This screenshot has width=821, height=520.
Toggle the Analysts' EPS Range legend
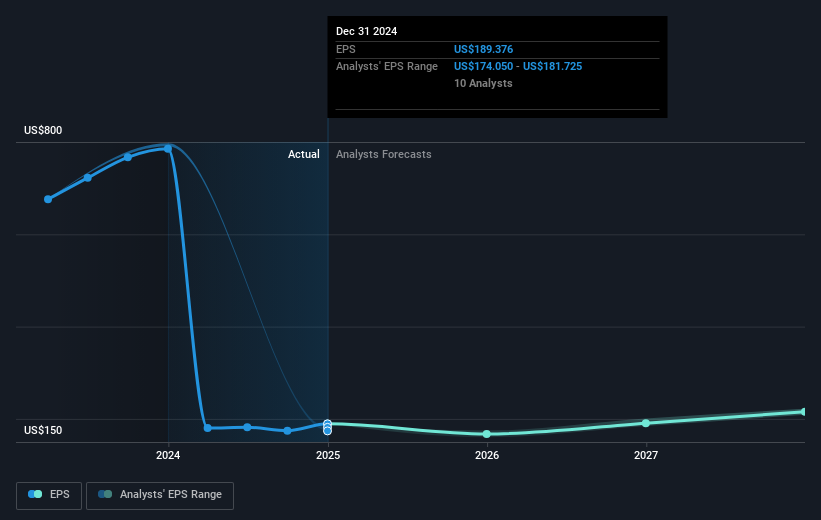(160, 495)
